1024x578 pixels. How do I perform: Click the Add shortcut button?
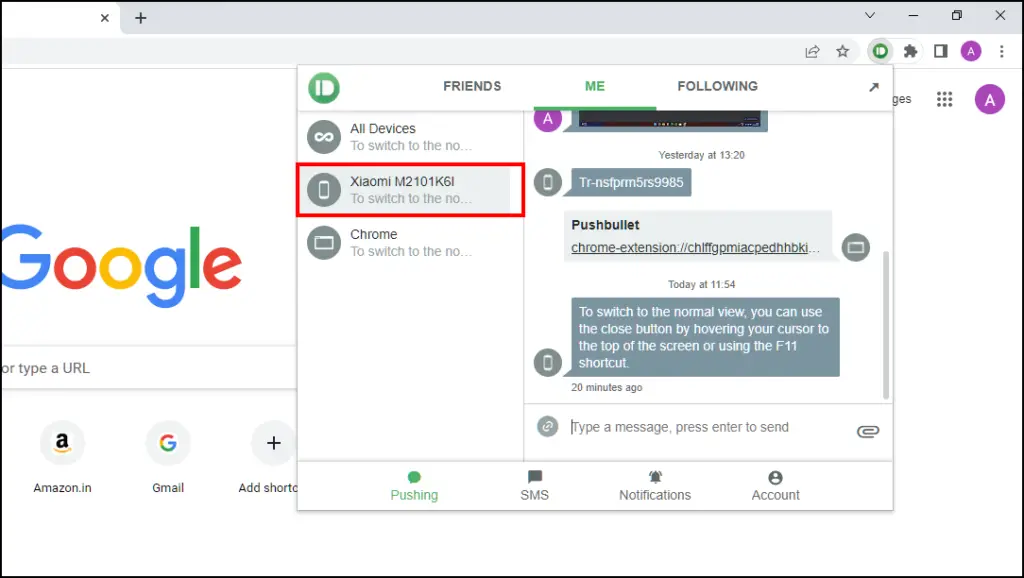pyautogui.click(x=268, y=458)
